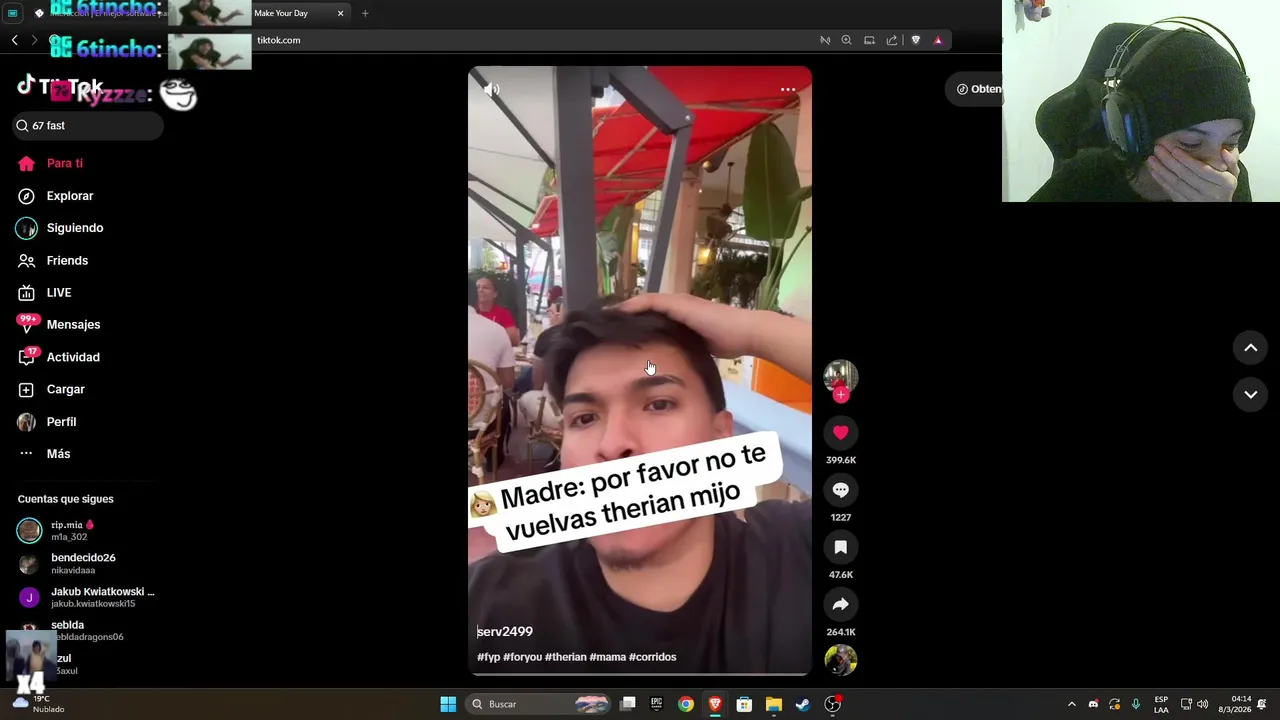Open the comments showing 1227
The height and width of the screenshot is (720, 1280).
tap(840, 490)
